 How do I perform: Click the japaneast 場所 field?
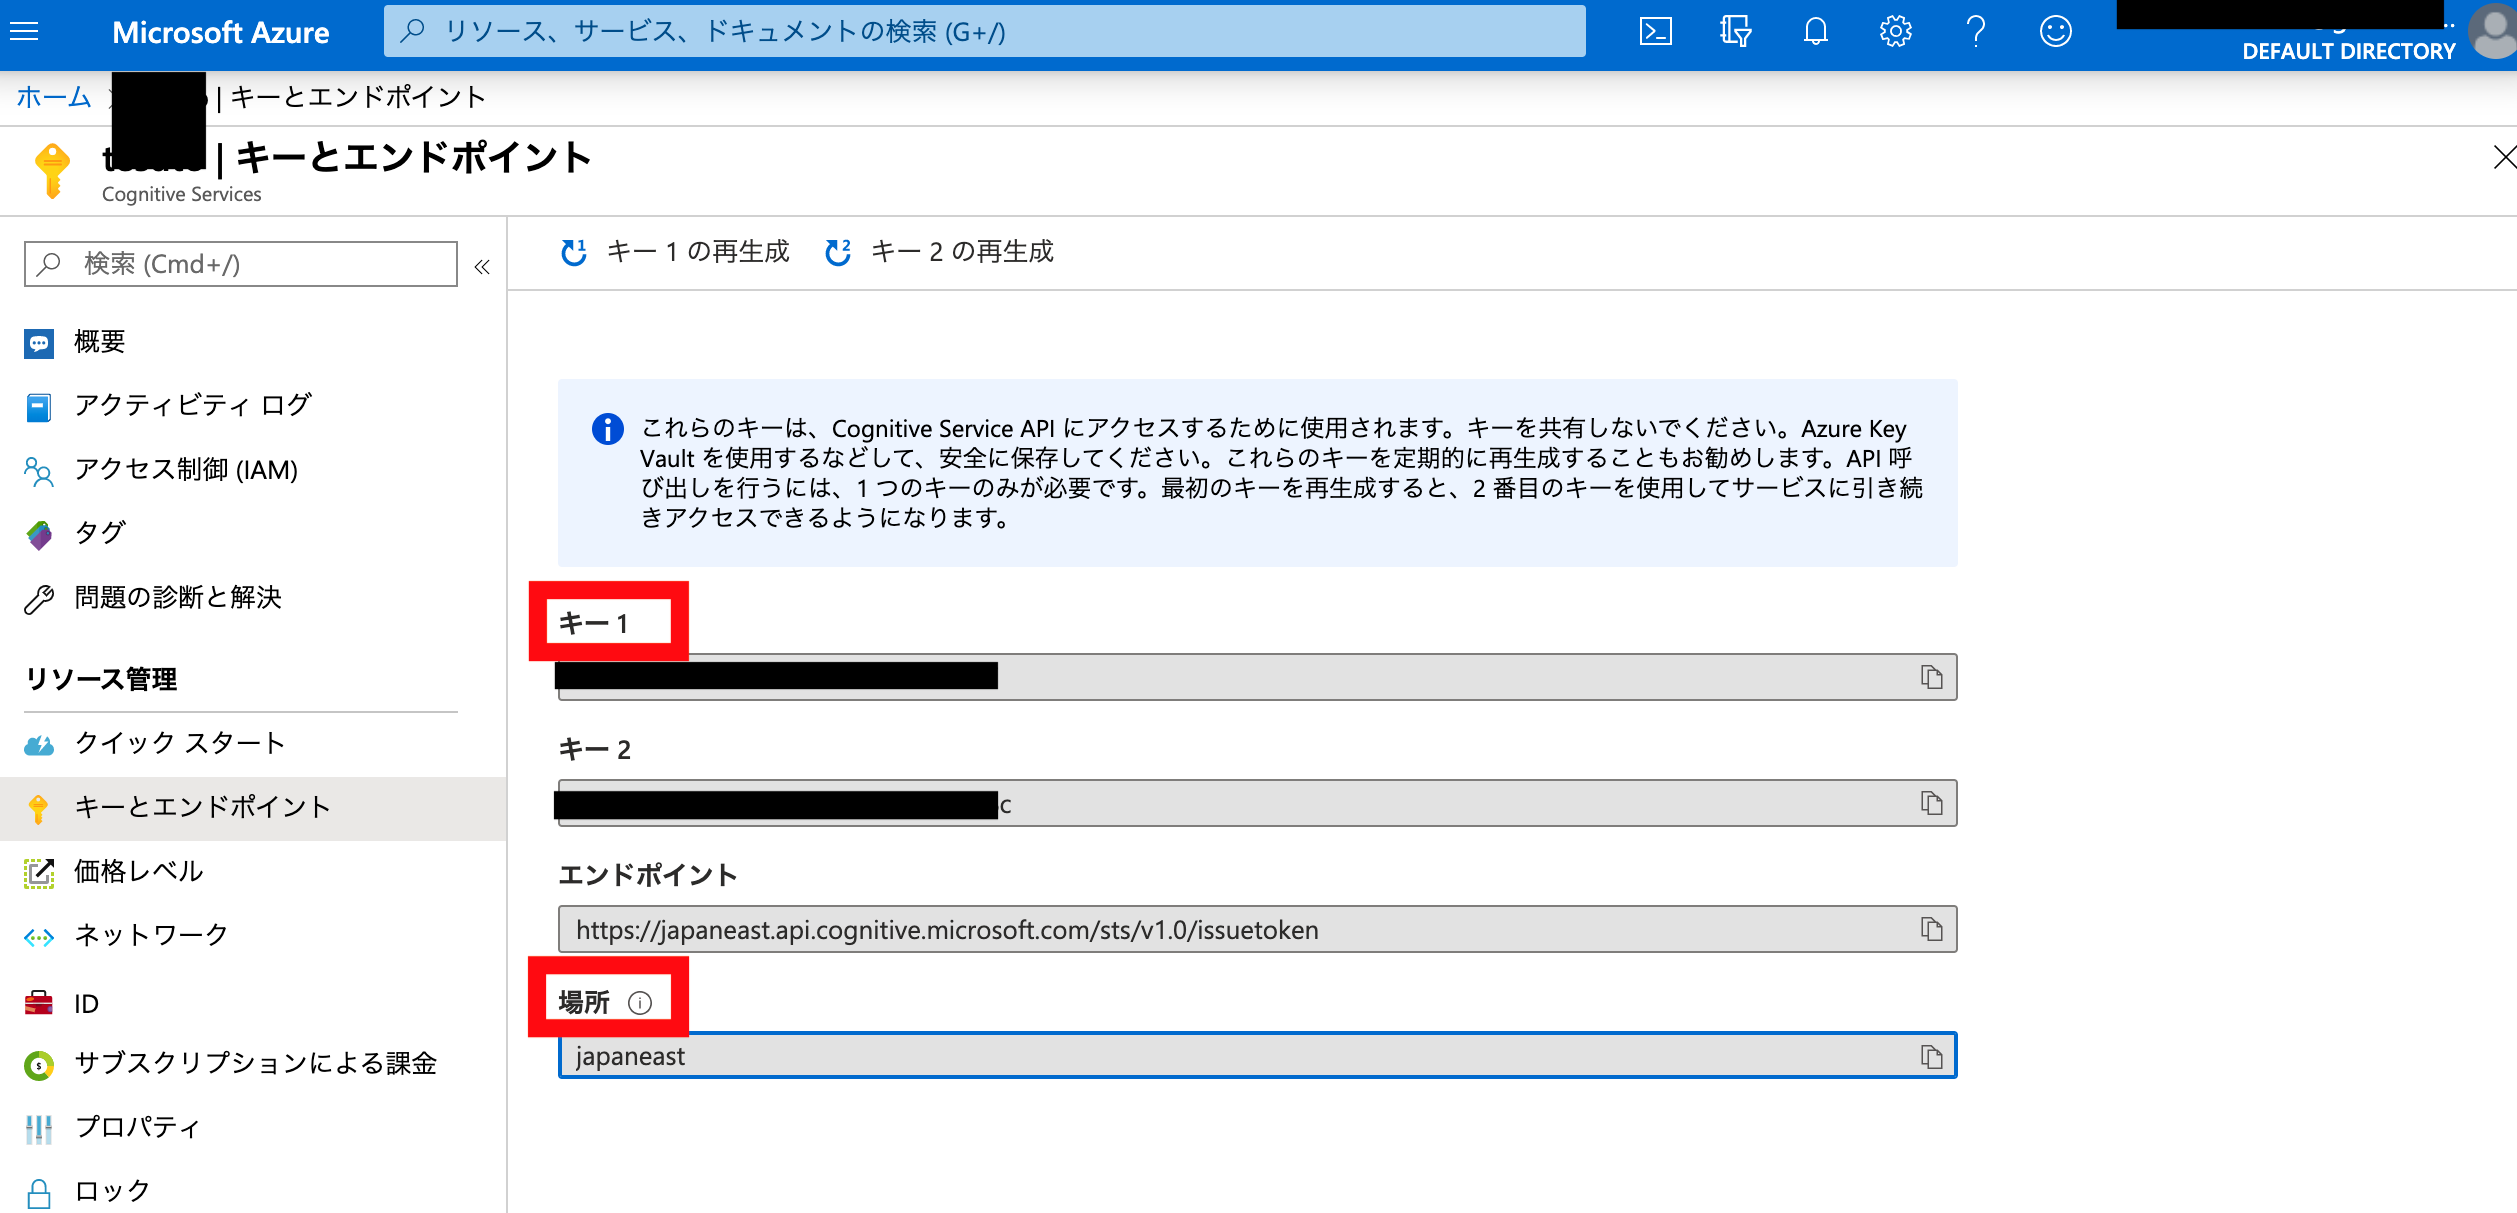coord(1257,1056)
